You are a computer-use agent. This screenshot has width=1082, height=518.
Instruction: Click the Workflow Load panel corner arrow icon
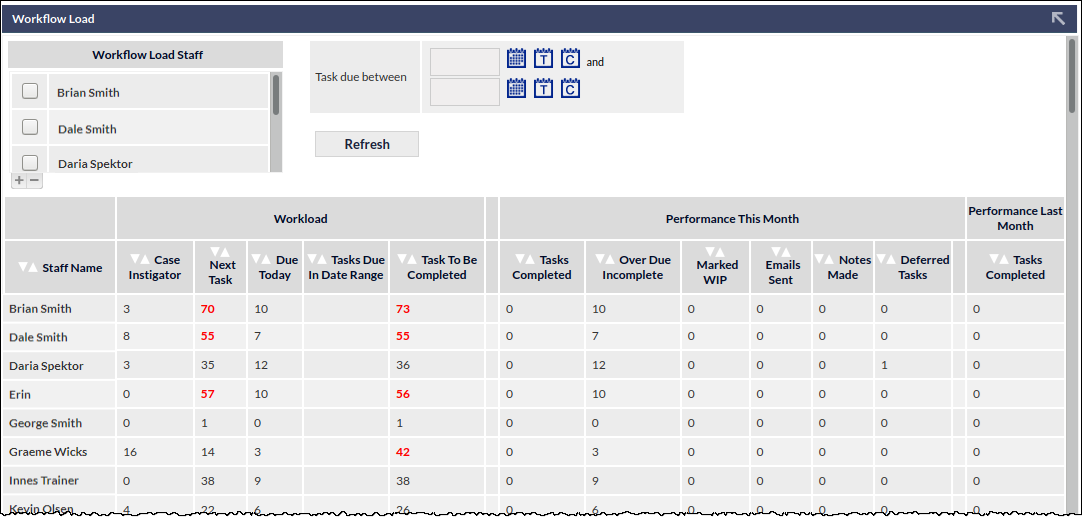(x=1058, y=19)
